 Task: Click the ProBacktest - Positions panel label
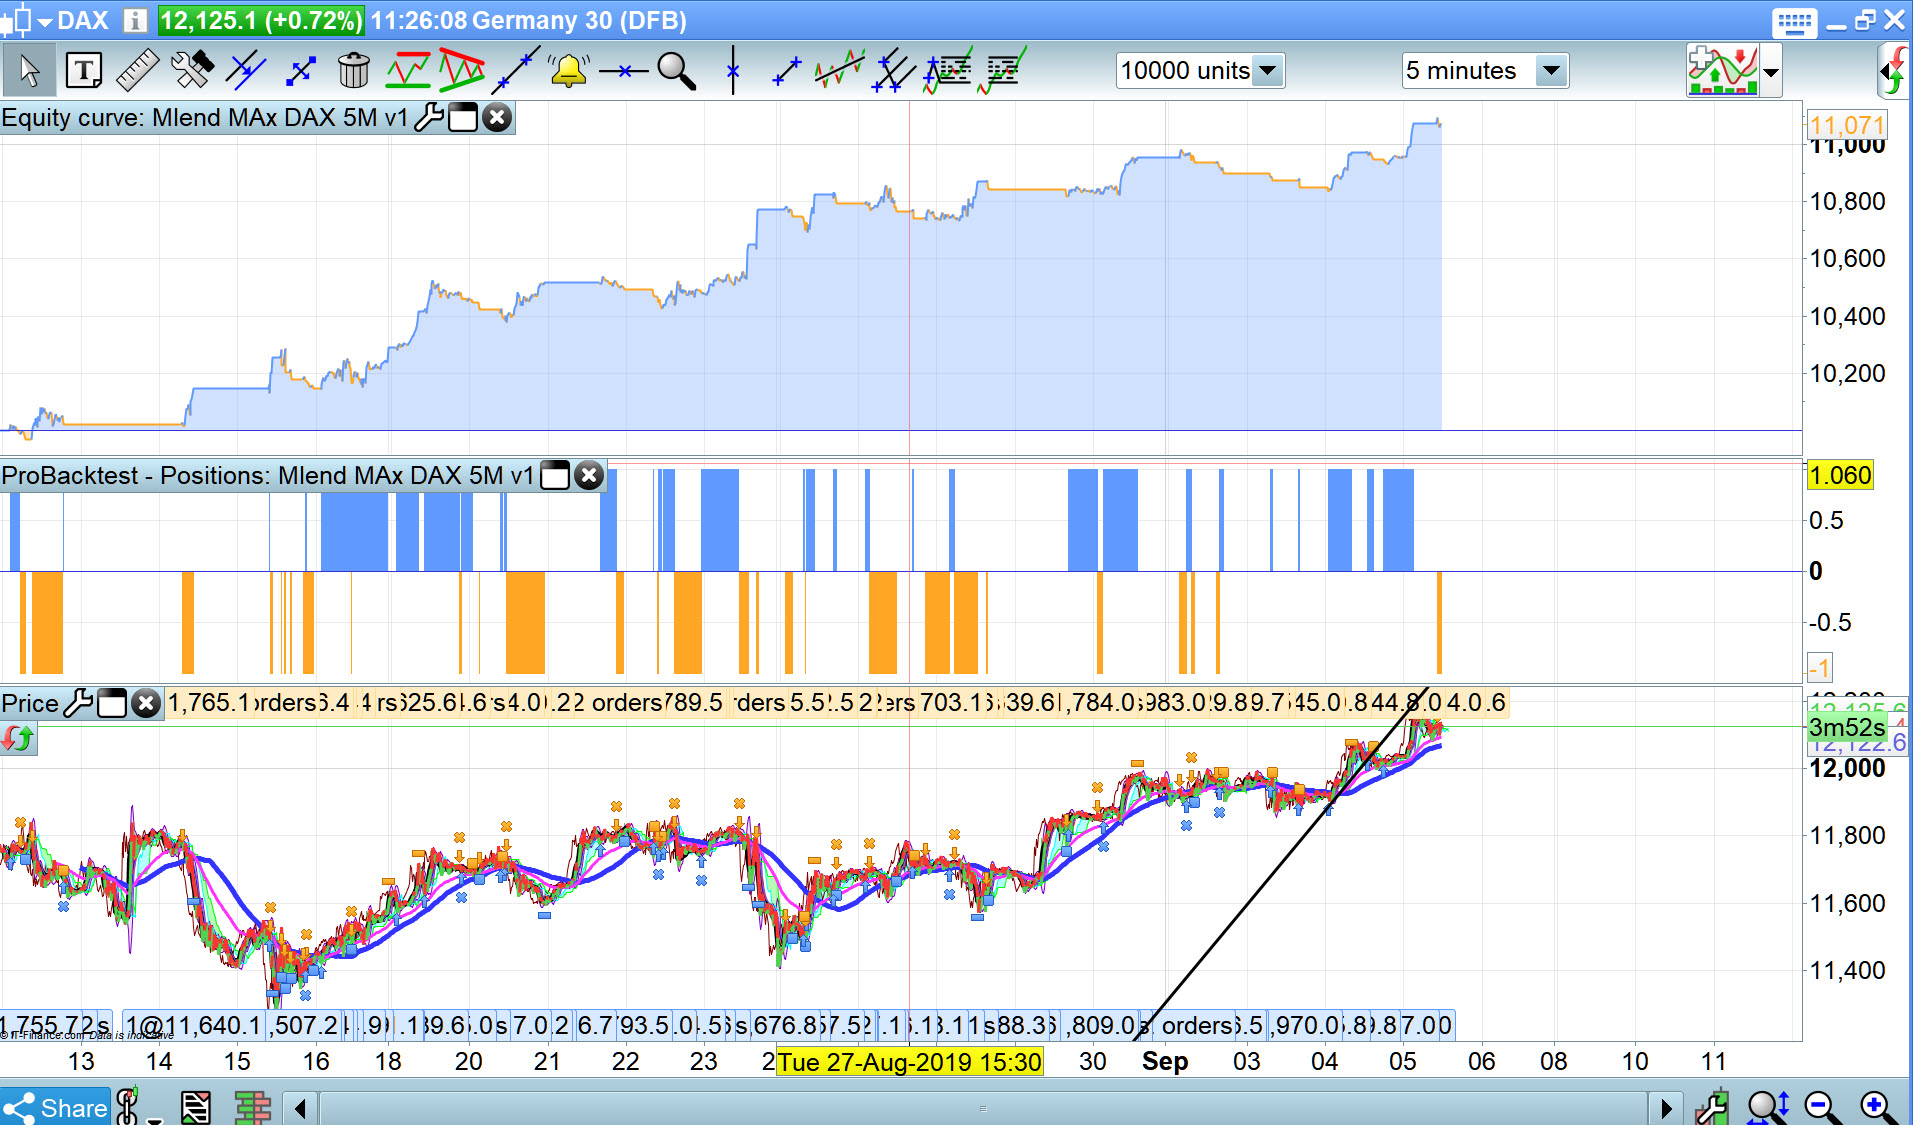(x=267, y=476)
